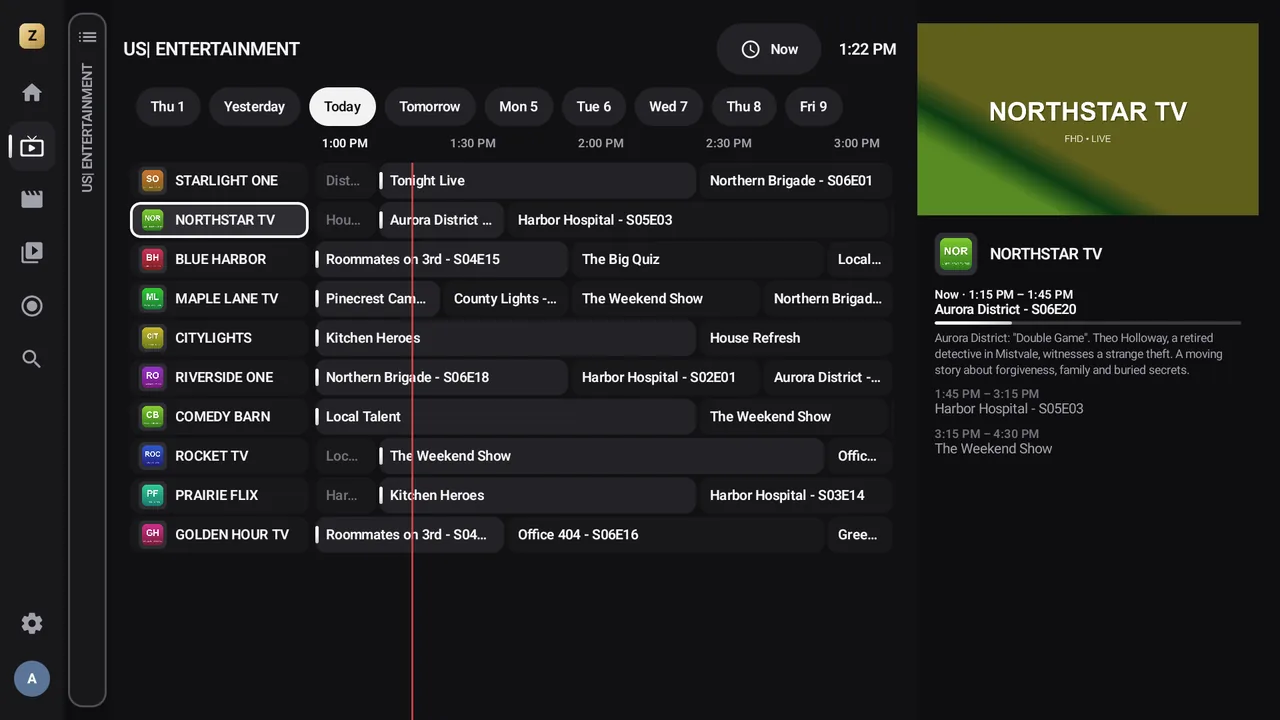This screenshot has height=720, width=1280.
Task: Open the Recordings circle icon
Action: (32, 306)
